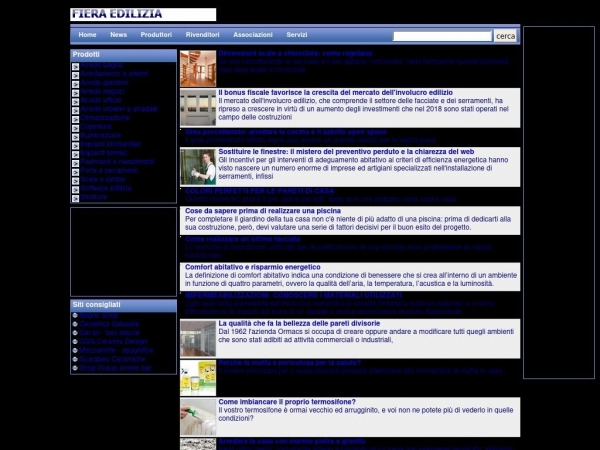Open the Arredo giardino category link
This screenshot has height=450, width=600.
(104, 83)
